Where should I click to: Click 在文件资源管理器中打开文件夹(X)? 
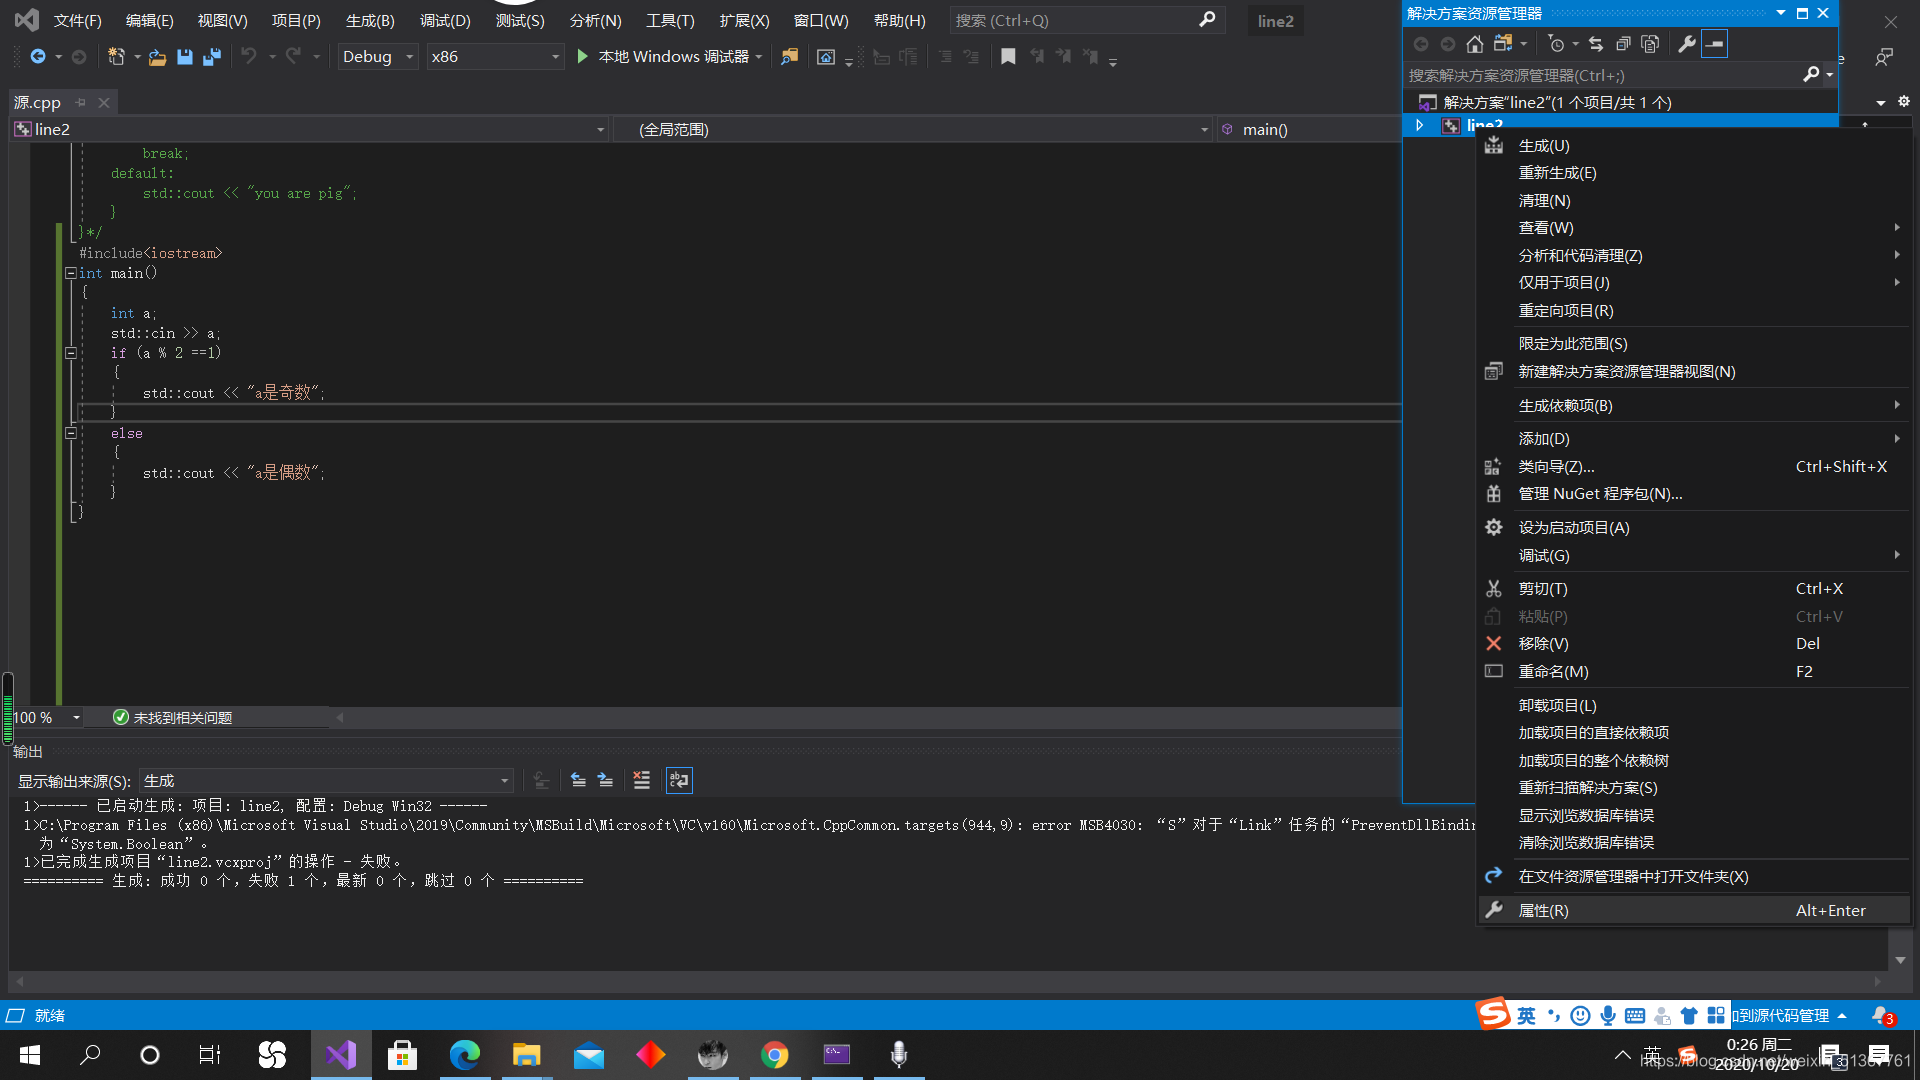tap(1695, 877)
